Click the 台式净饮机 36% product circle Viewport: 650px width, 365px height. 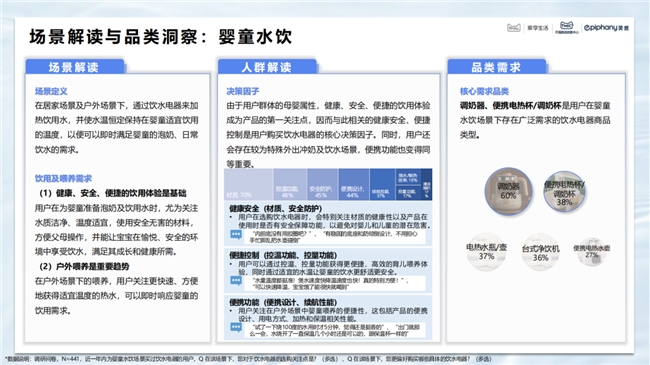point(541,252)
